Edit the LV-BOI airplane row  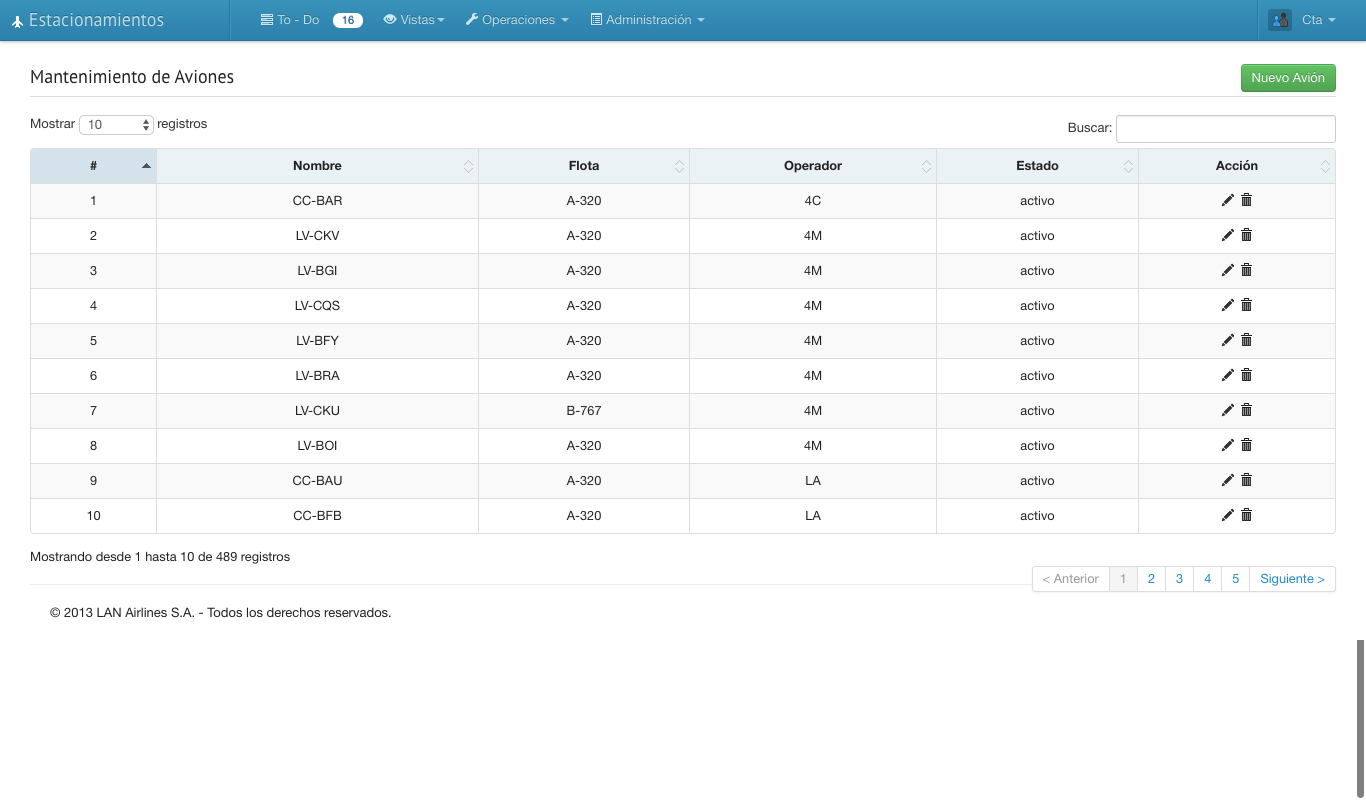point(1228,445)
